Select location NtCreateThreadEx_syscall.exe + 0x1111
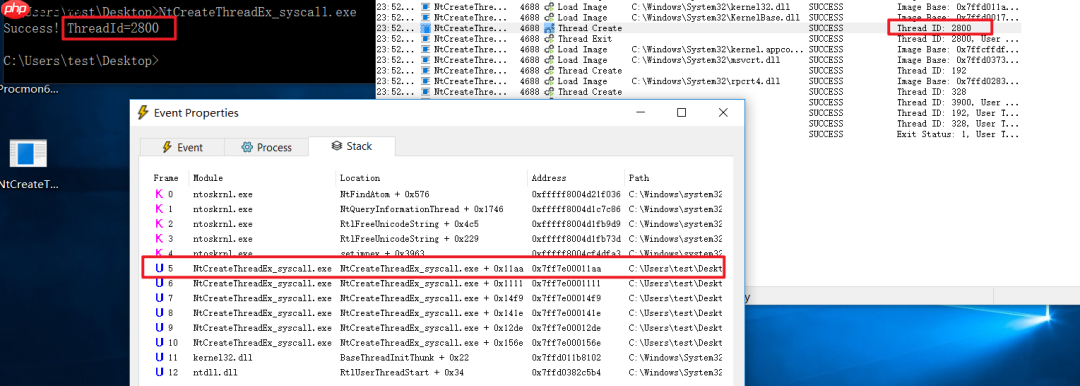1080x386 pixels. point(431,283)
